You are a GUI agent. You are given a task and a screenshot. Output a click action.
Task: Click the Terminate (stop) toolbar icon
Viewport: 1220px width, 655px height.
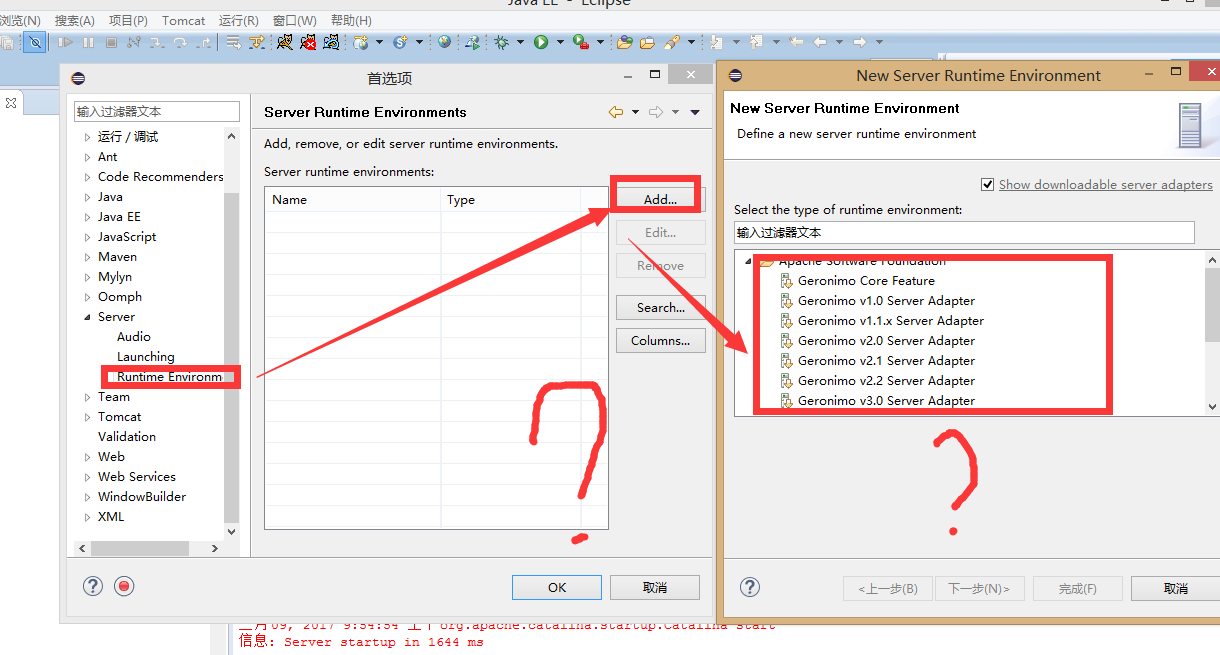click(111, 42)
